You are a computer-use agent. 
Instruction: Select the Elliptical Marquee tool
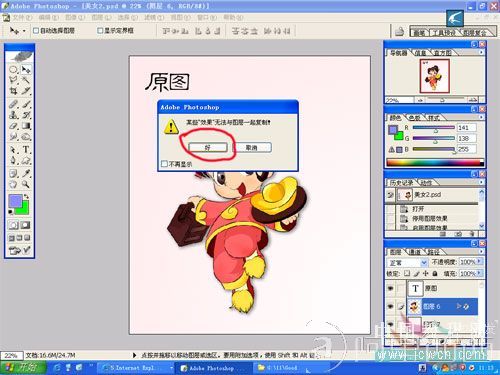13,70
